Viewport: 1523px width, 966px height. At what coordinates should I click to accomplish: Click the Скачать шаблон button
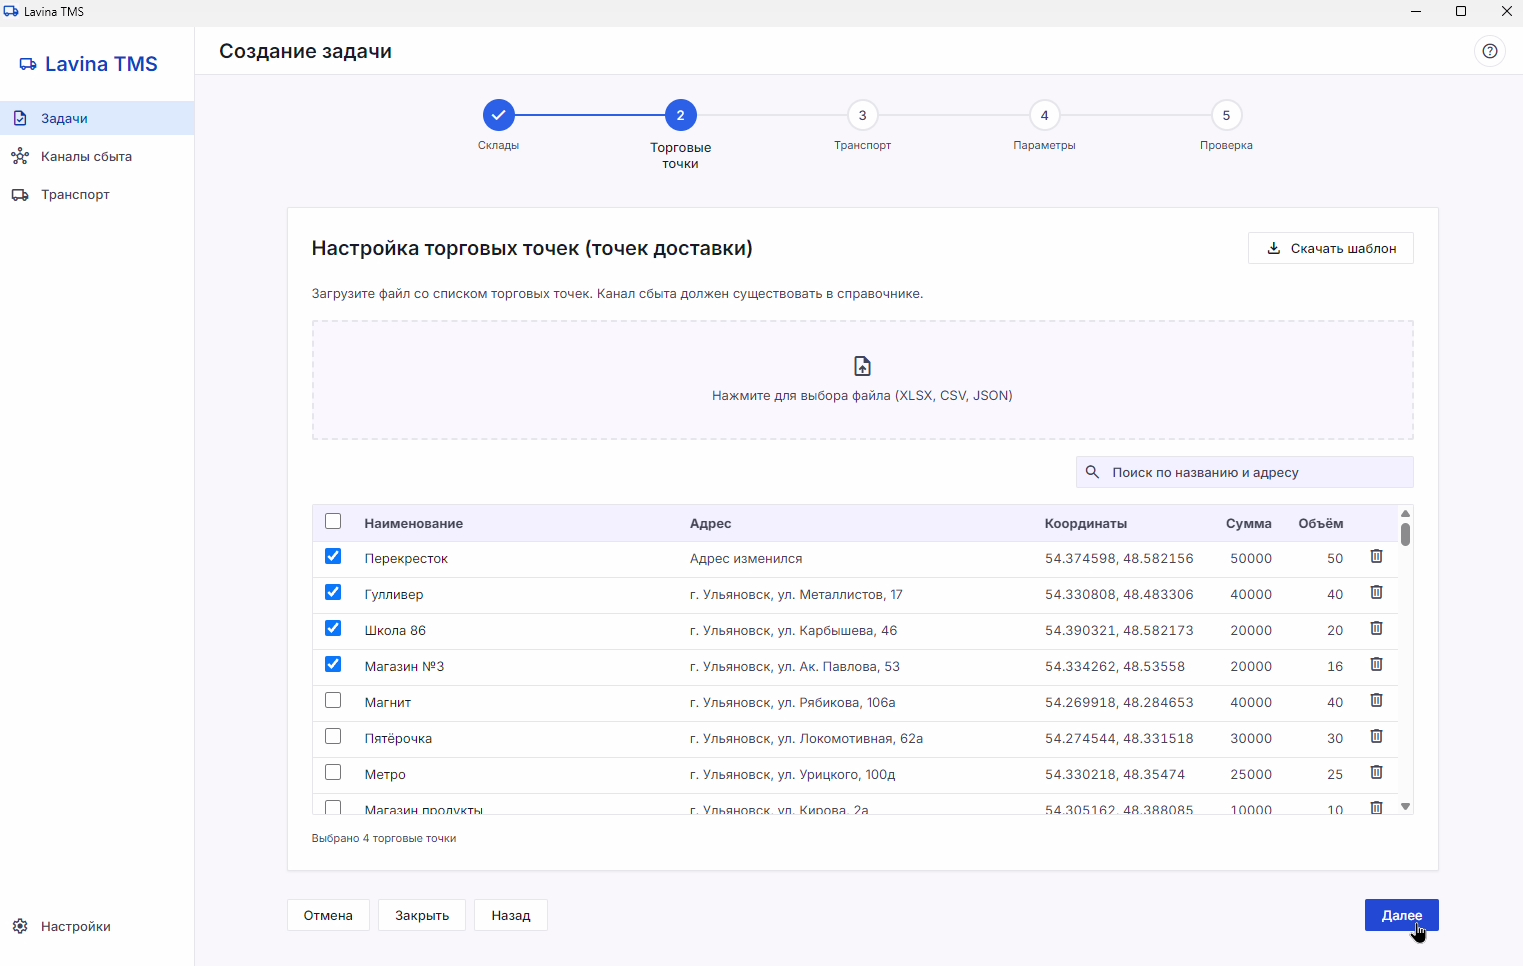coord(1330,248)
